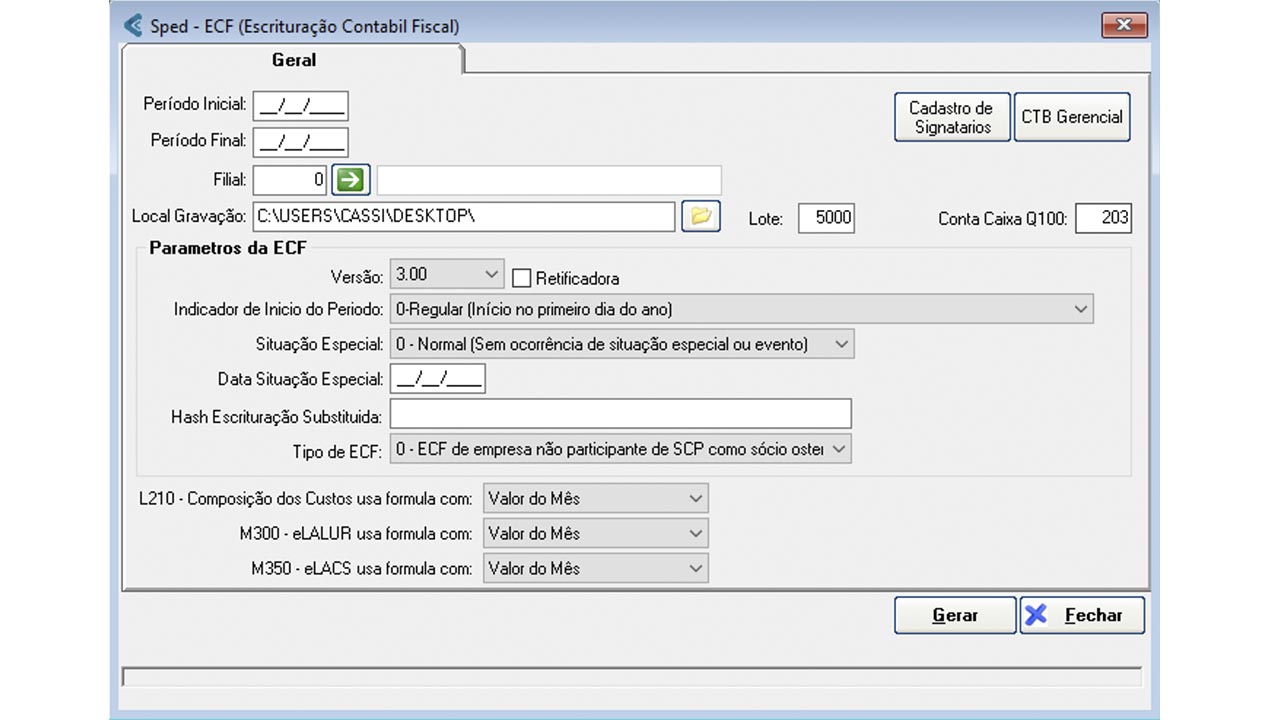Image resolution: width=1280 pixels, height=720 pixels.
Task: Click the Cadastro de Signatarios button
Action: click(x=951, y=117)
